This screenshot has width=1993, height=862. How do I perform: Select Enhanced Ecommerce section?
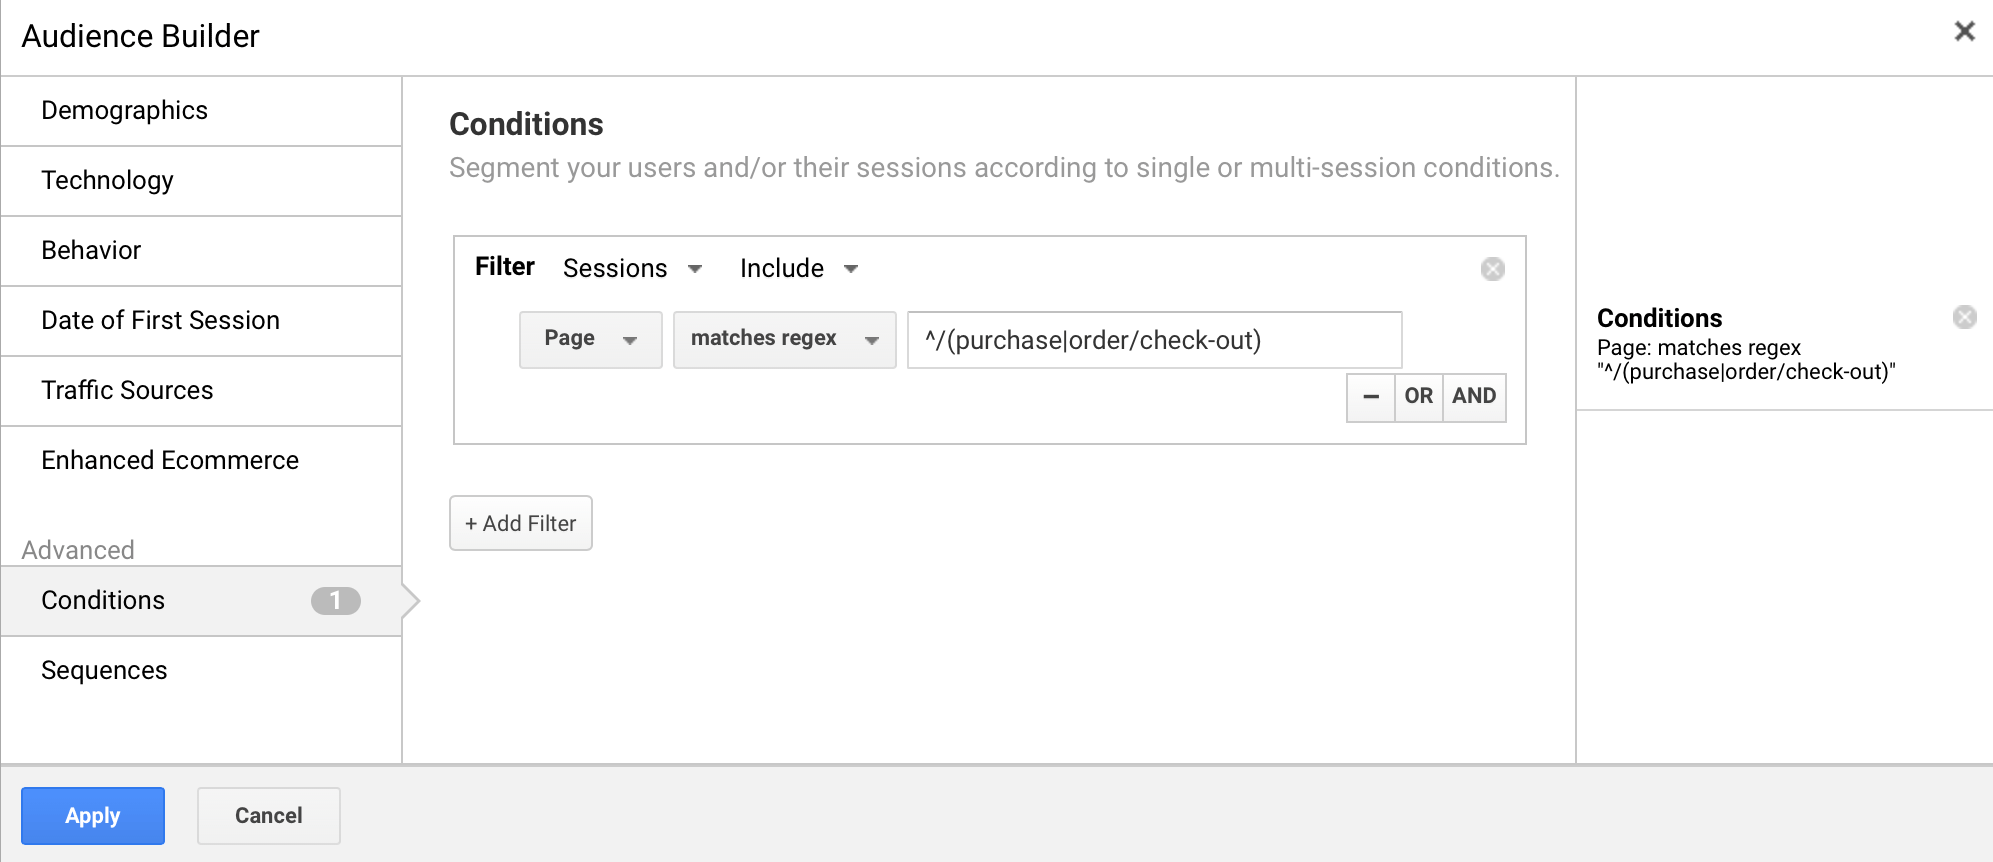click(201, 461)
